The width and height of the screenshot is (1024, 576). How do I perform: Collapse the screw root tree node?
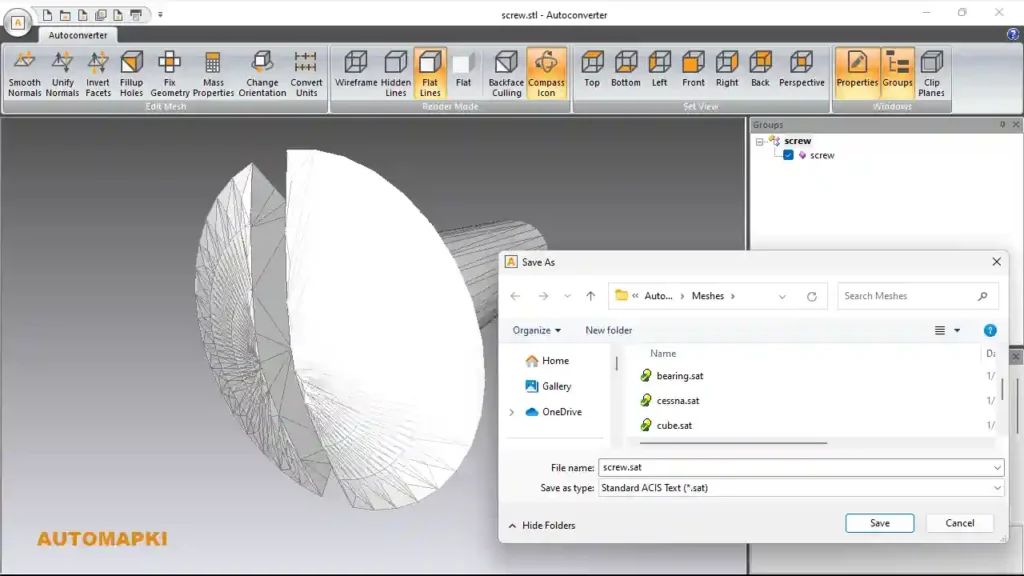(760, 141)
